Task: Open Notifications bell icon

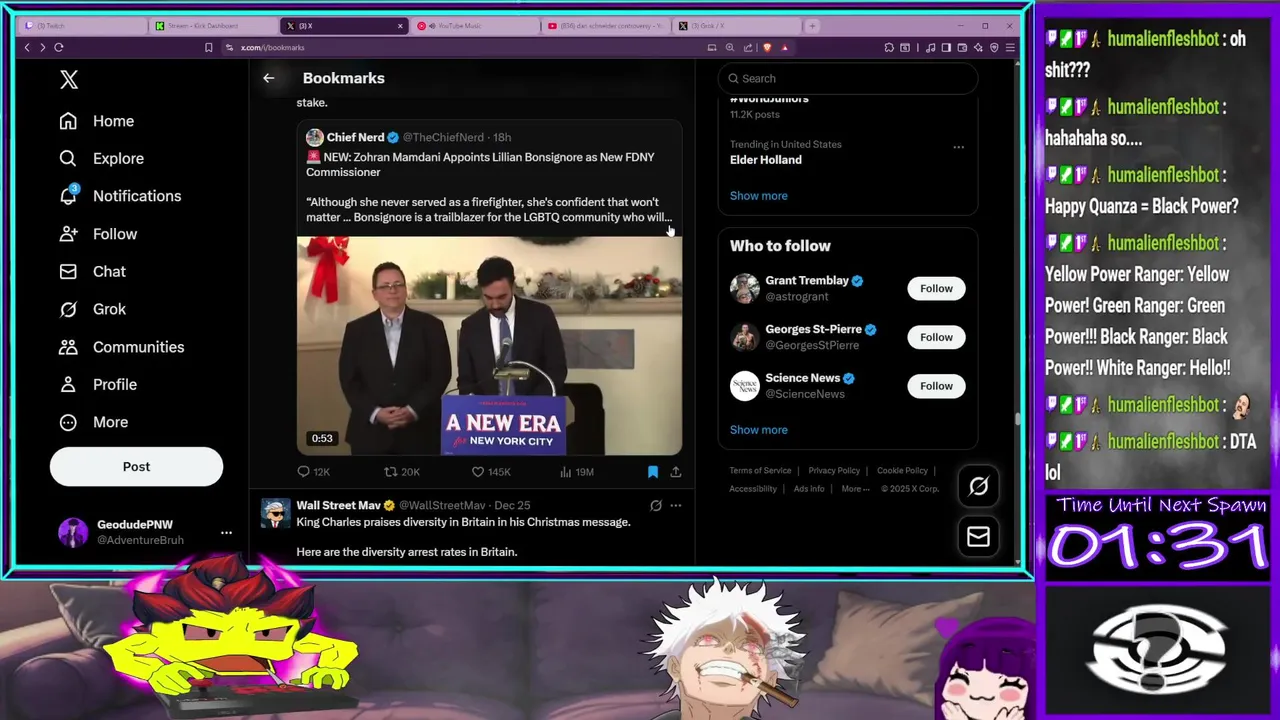Action: click(68, 196)
